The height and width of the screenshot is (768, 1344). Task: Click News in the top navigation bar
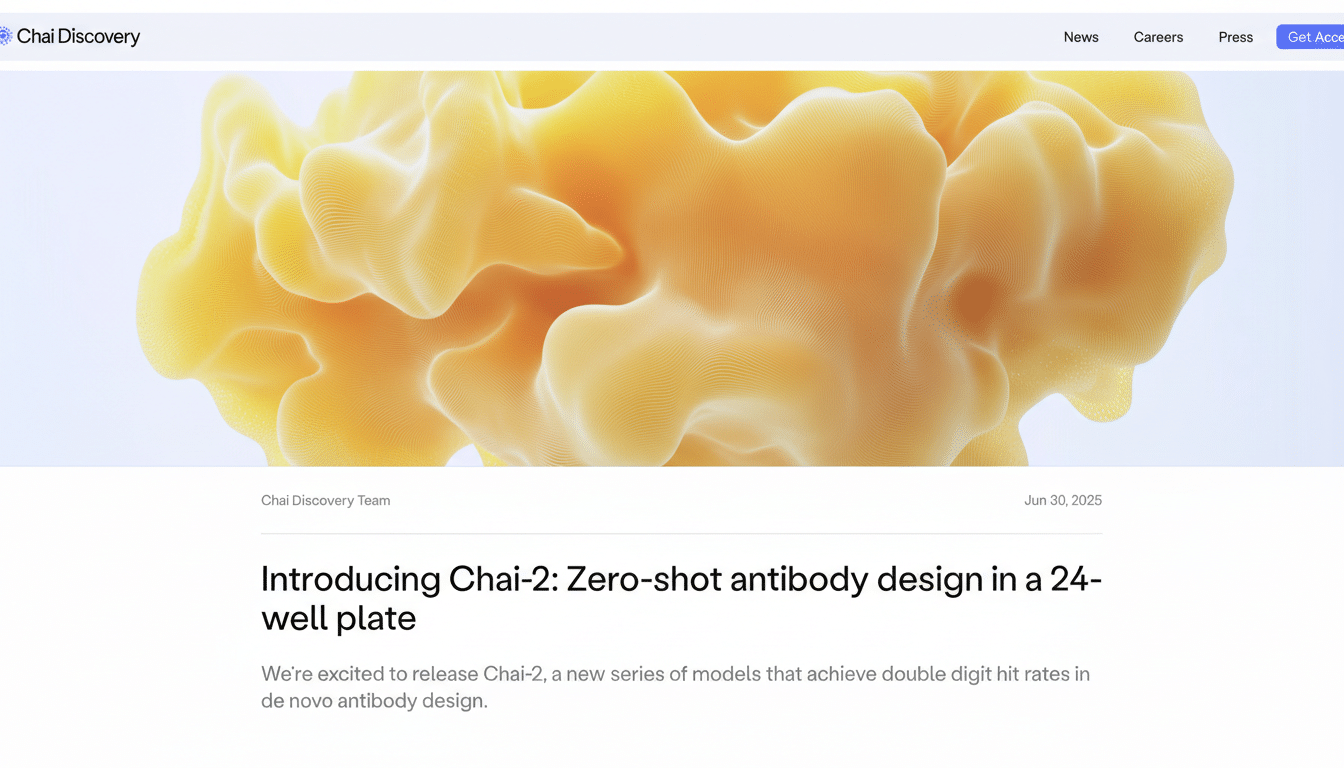pyautogui.click(x=1081, y=37)
